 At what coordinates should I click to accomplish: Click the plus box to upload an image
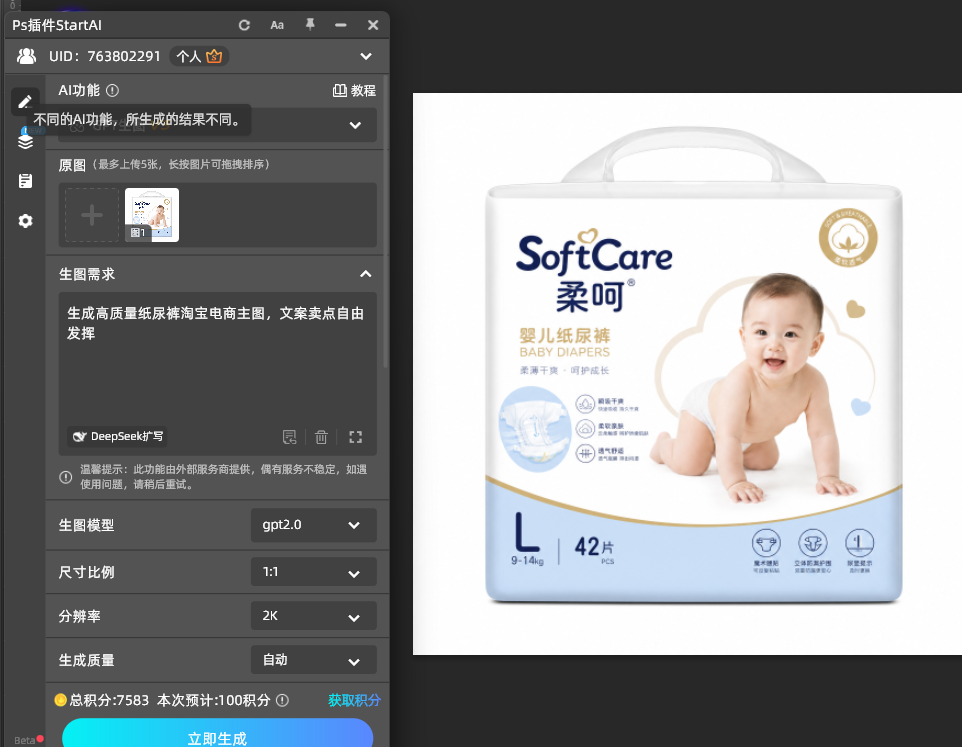click(x=92, y=215)
